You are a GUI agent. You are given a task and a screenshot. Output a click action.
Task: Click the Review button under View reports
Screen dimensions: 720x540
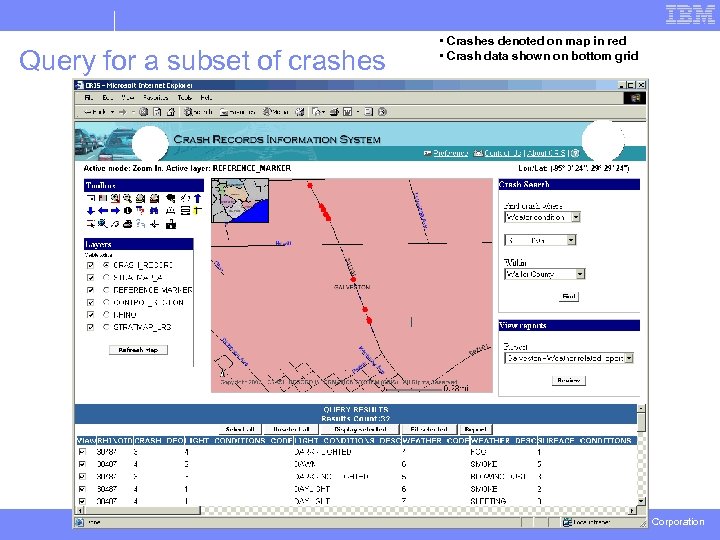[x=568, y=380]
